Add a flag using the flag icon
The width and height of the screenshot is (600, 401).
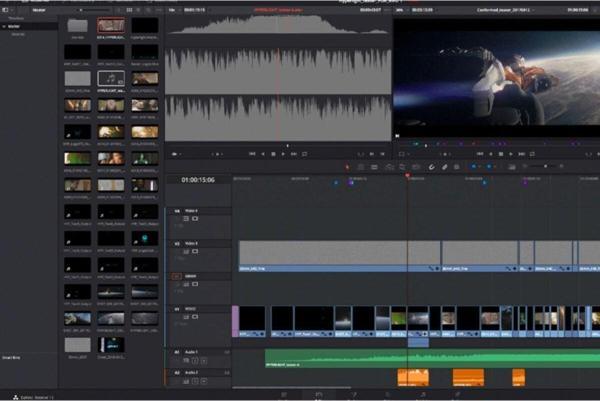474,167
